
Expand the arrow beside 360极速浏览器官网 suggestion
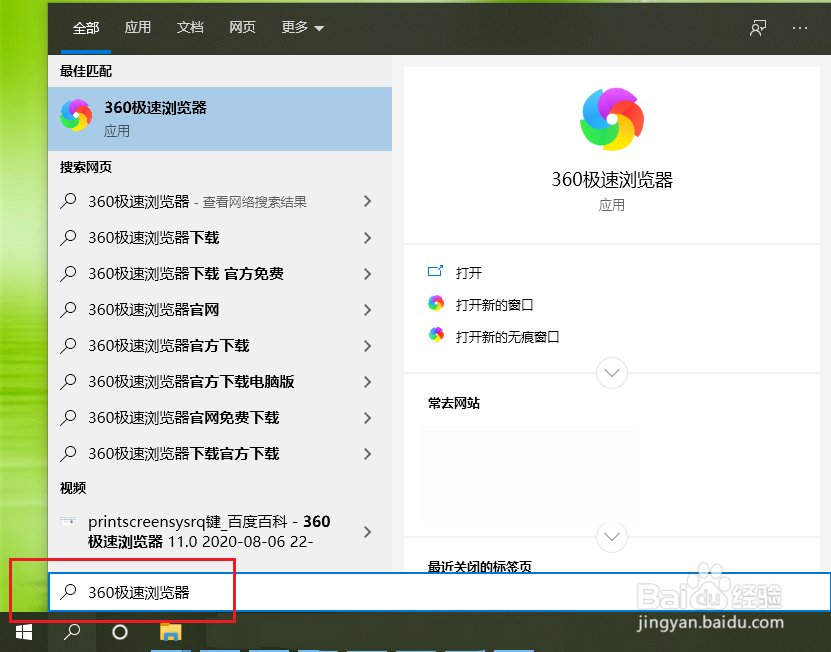click(367, 310)
